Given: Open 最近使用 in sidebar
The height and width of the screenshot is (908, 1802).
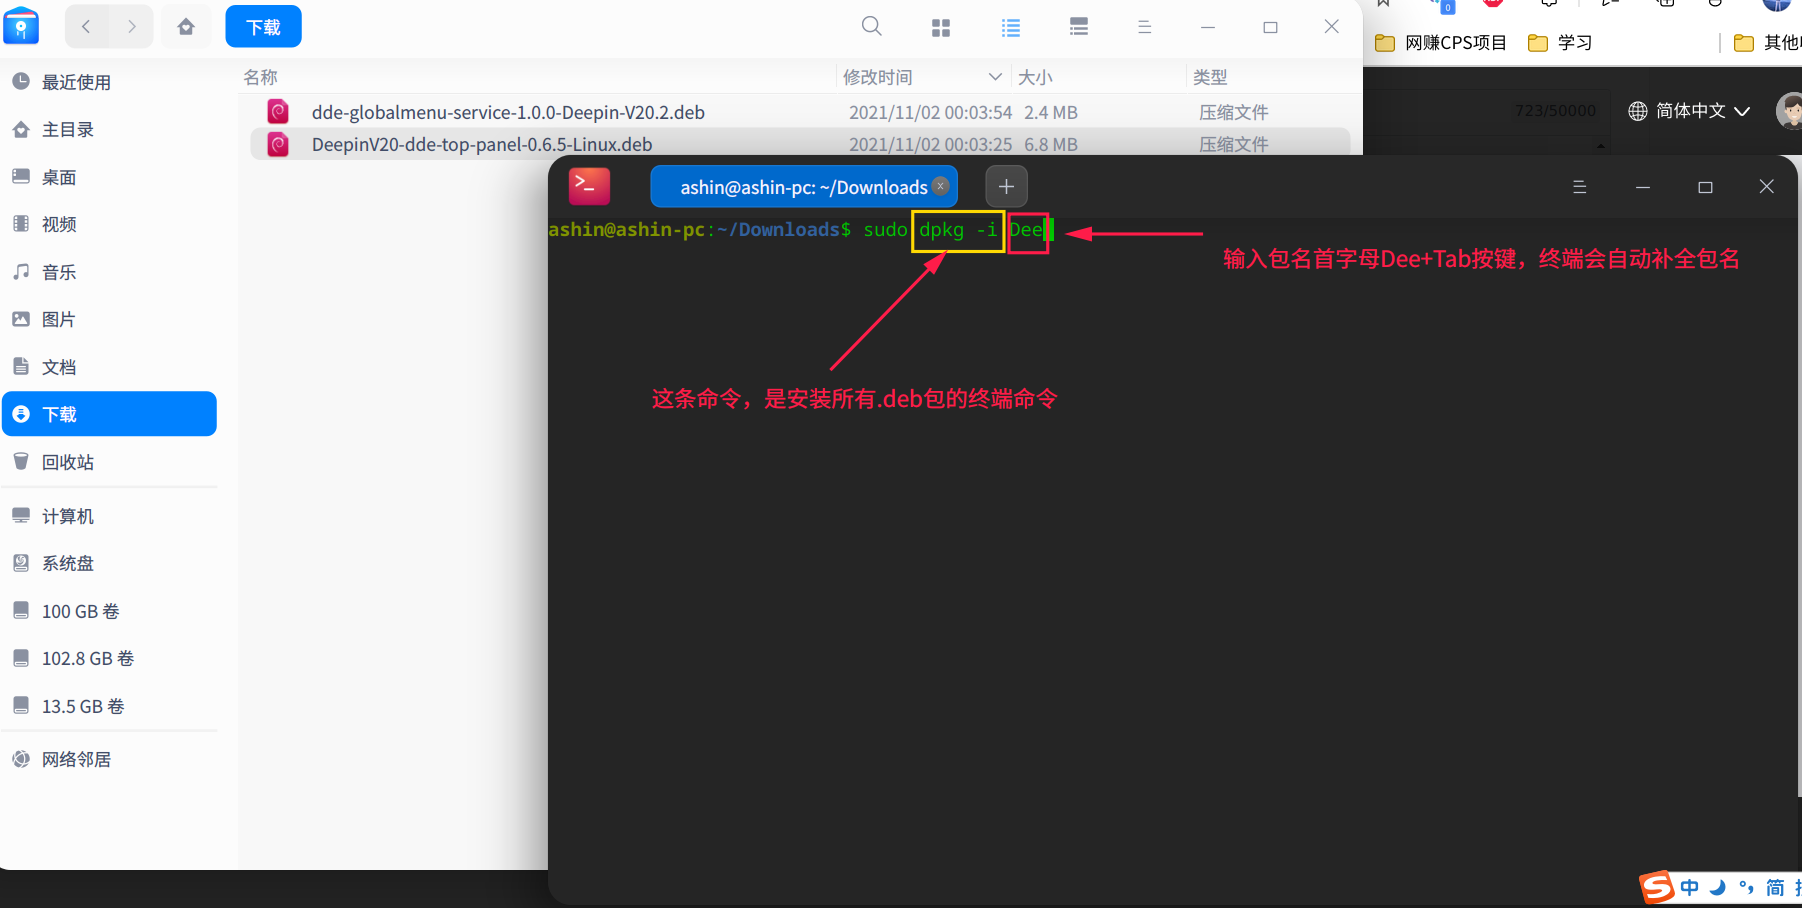Looking at the screenshot, I should click(x=110, y=82).
